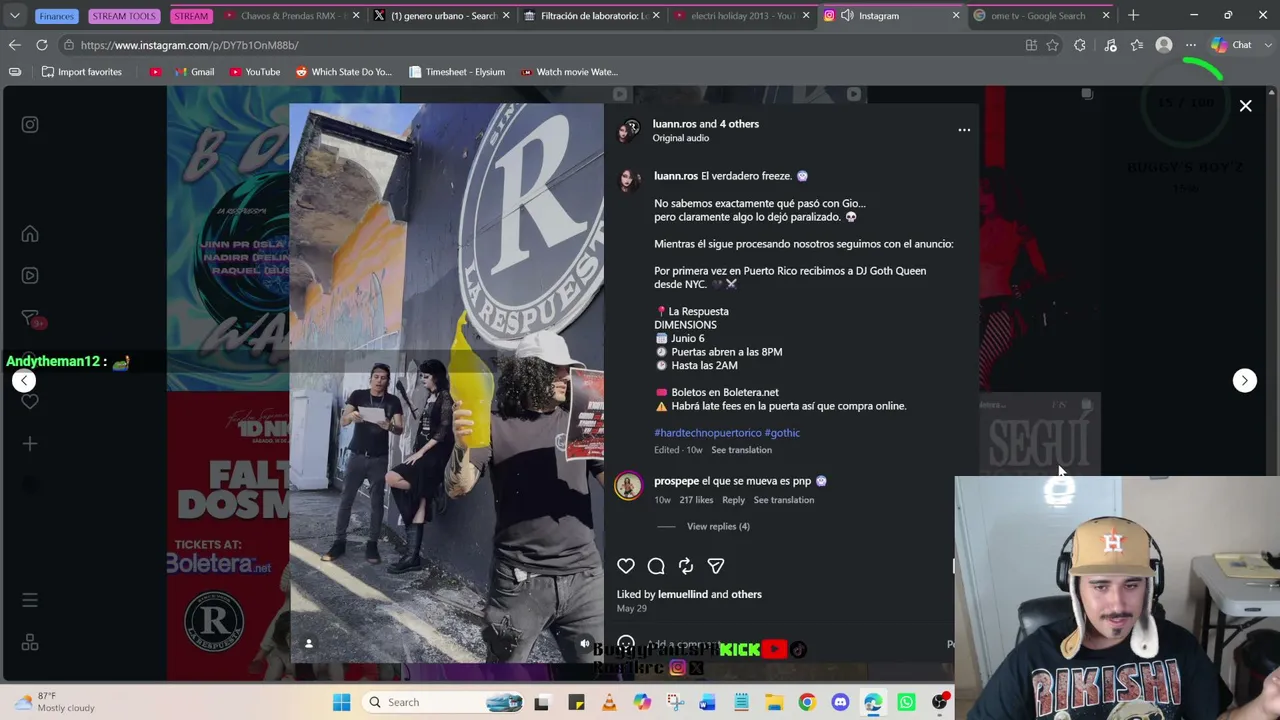Open lemuellind profile from Liked by
The height and width of the screenshot is (720, 1280).
[683, 594]
